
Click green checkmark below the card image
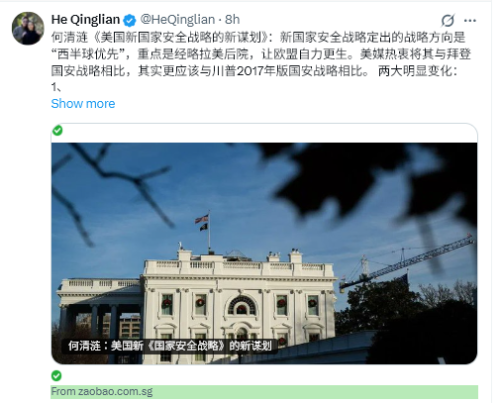click(x=56, y=376)
